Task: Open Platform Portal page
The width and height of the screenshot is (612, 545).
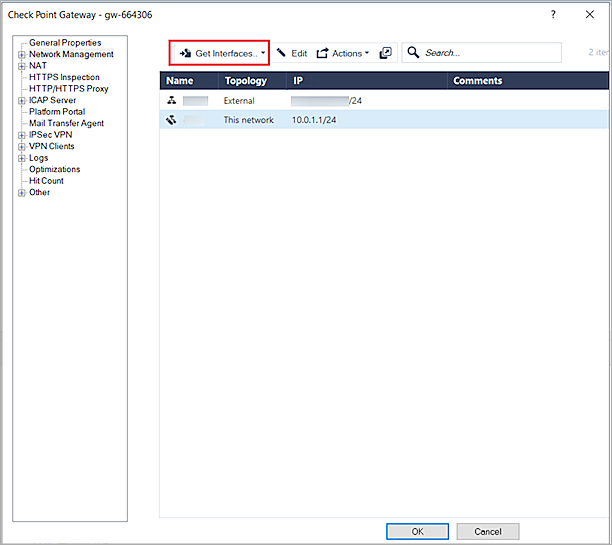Action: tap(57, 112)
